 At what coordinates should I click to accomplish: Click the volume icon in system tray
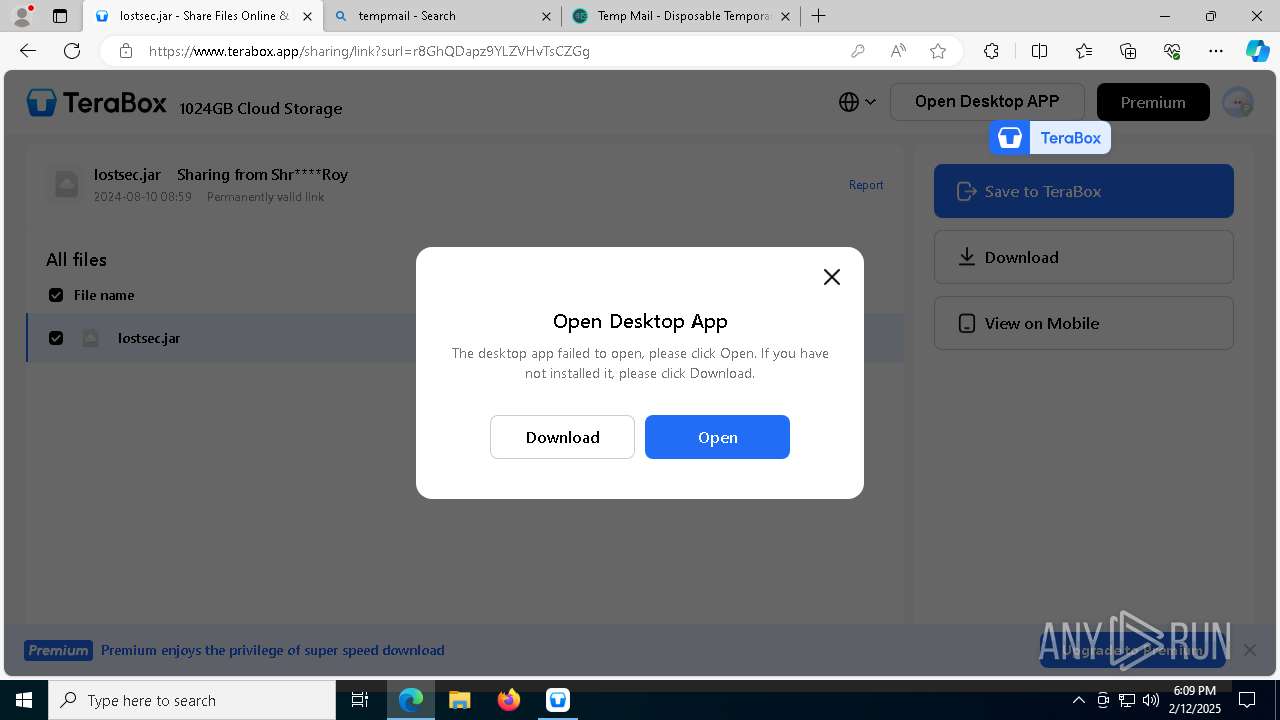(x=1150, y=700)
